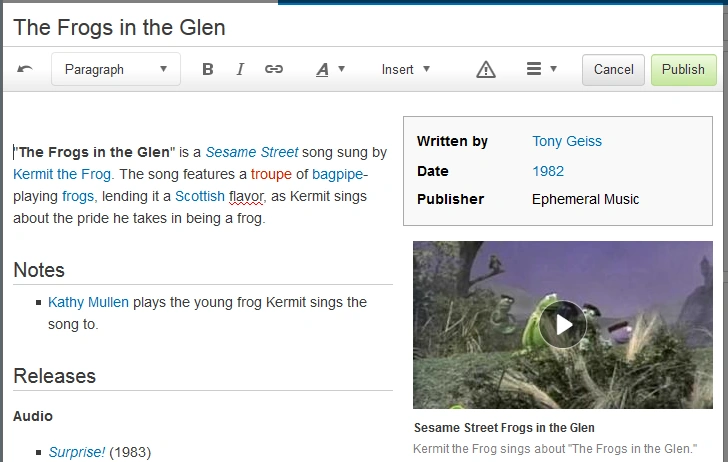
Task: Open the text style options
Action: point(330,69)
